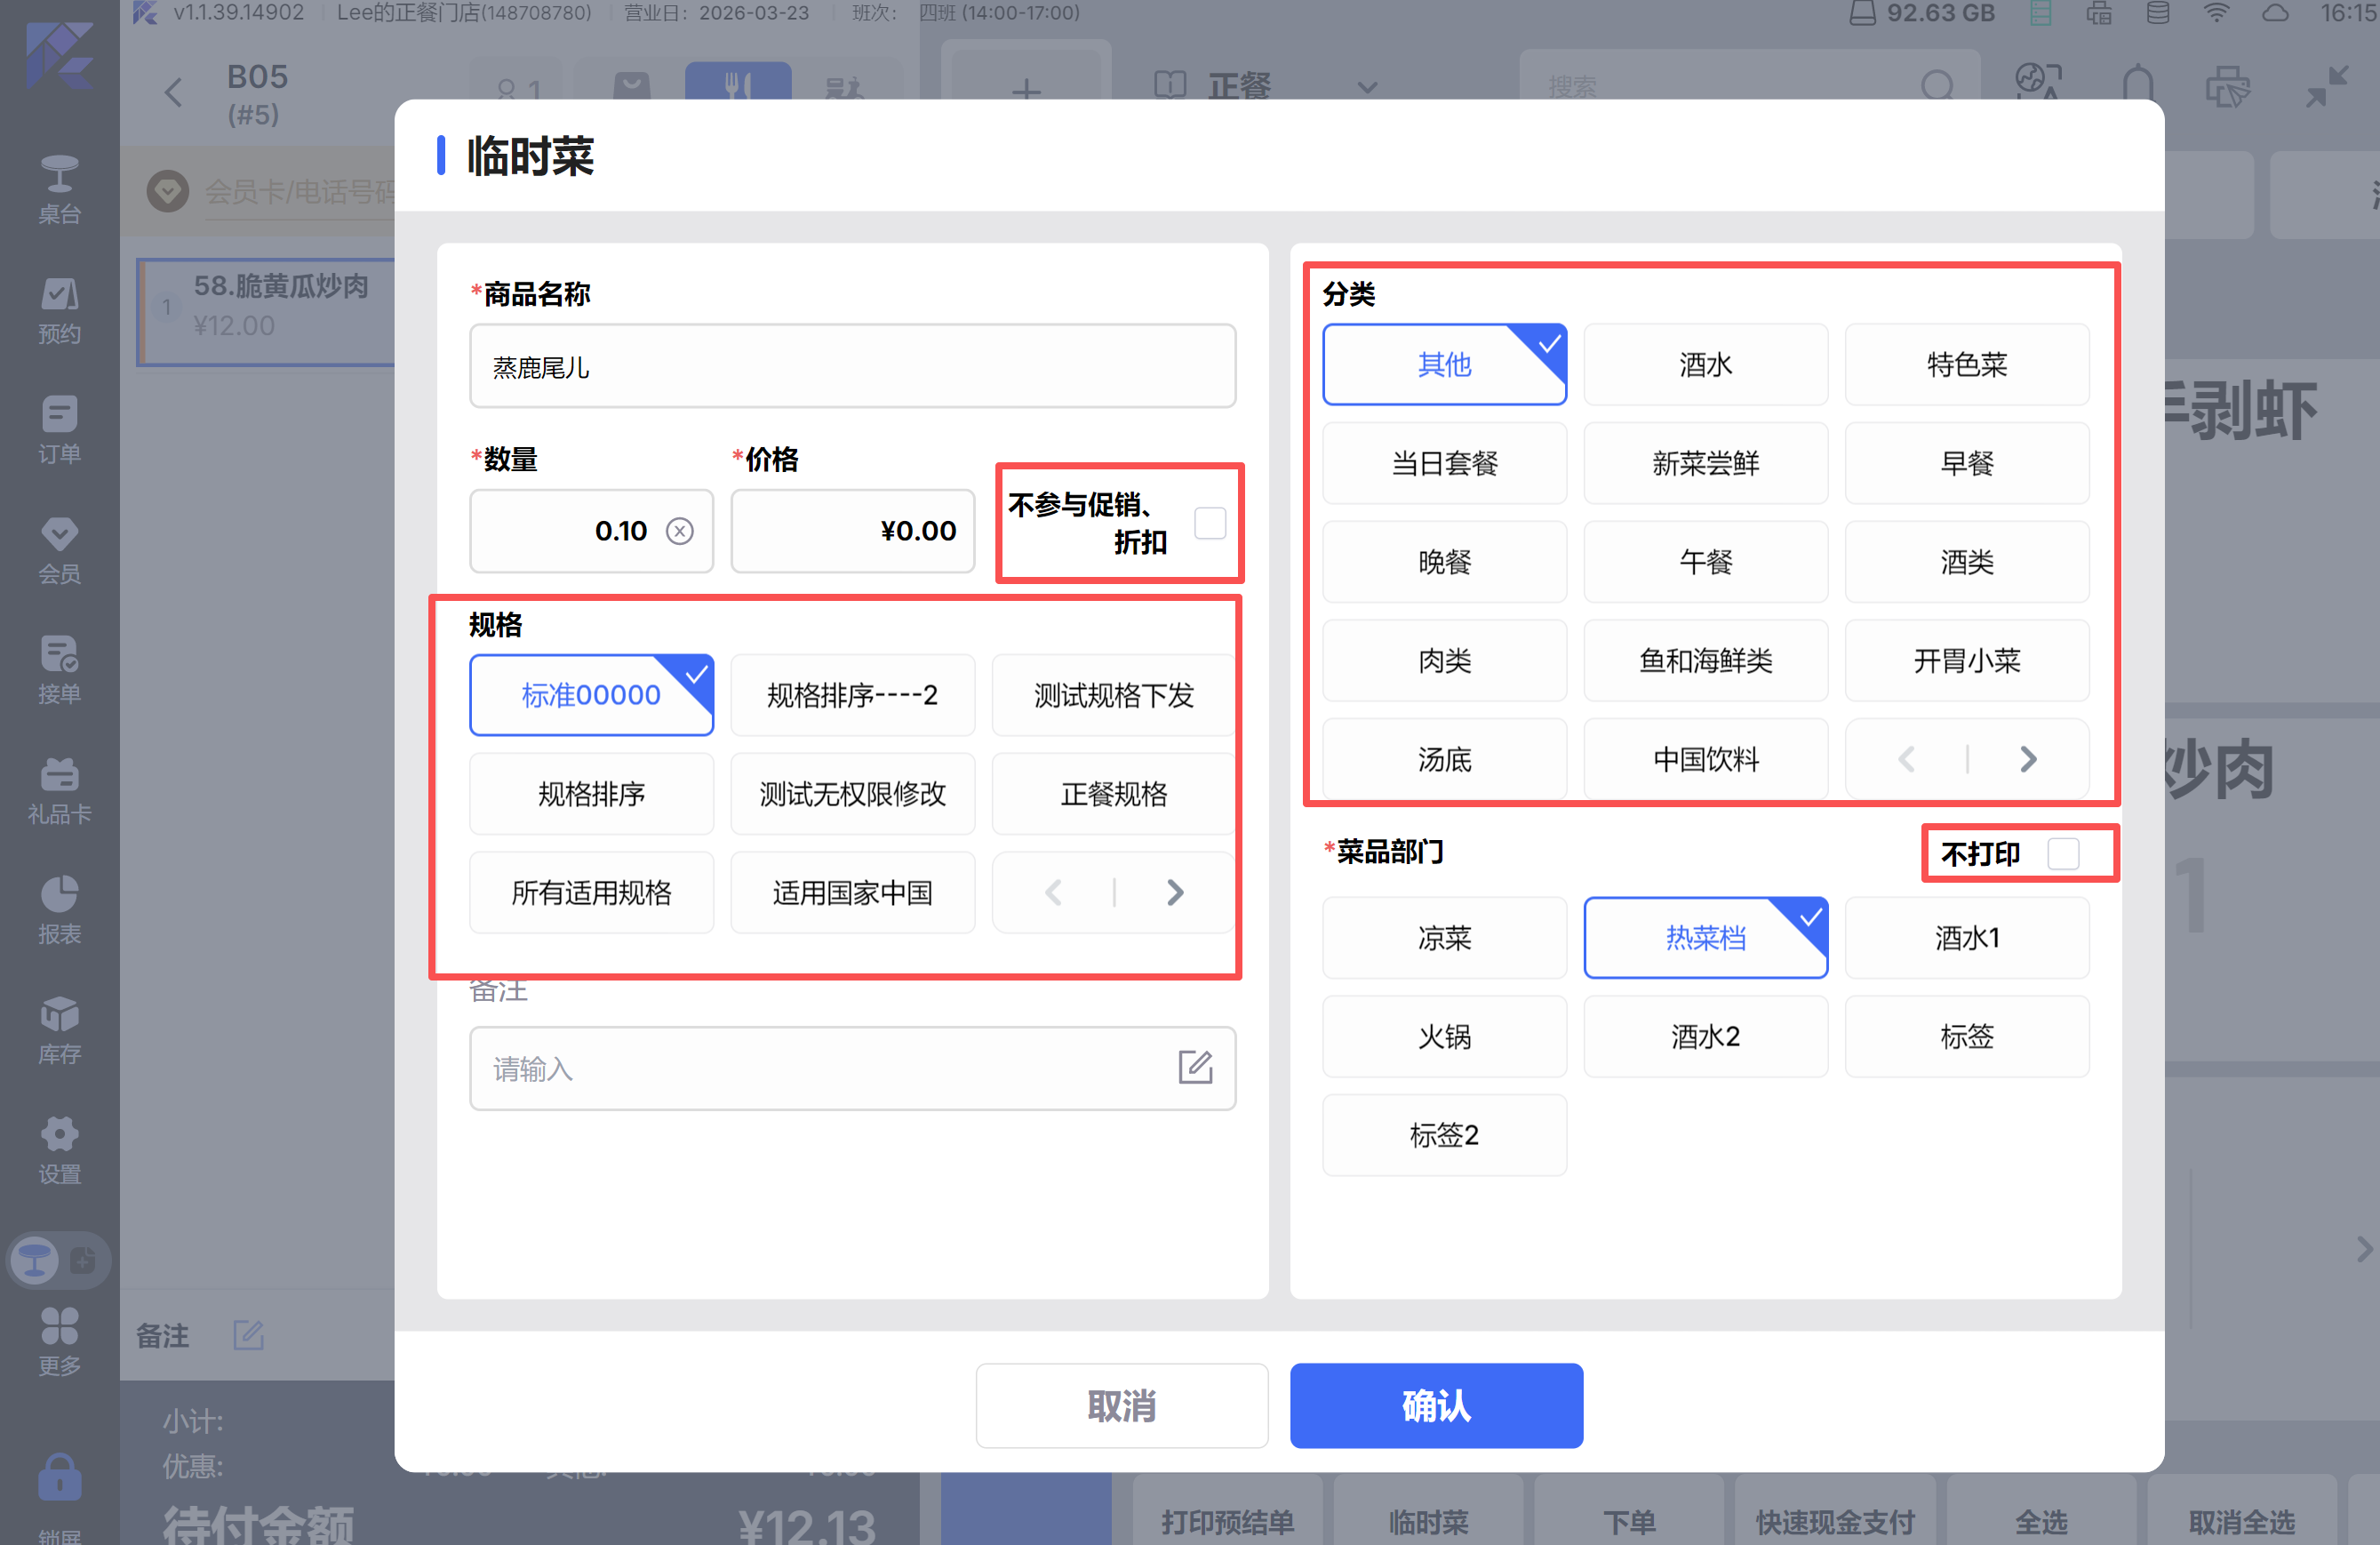
Task: Choose the 凉菜 dish department
Action: click(x=1443, y=938)
